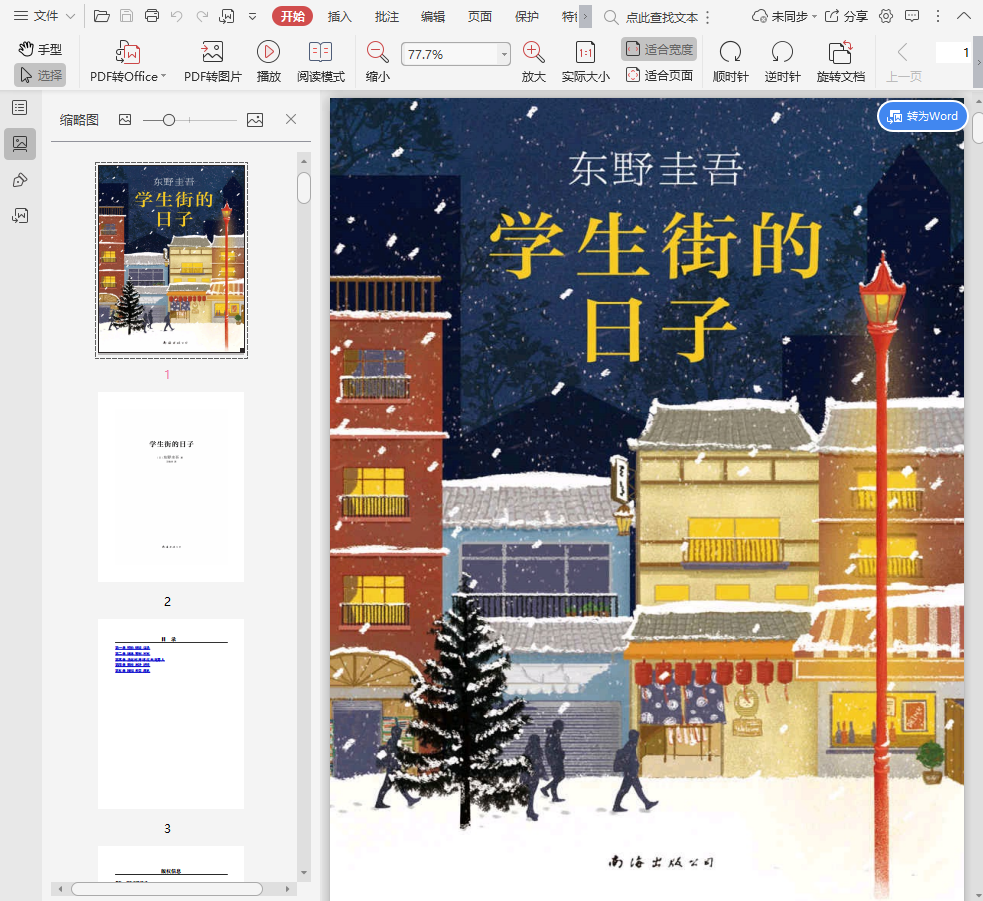
Task: Click thumbnail panel vertical scrollbar handle
Action: click(x=304, y=188)
